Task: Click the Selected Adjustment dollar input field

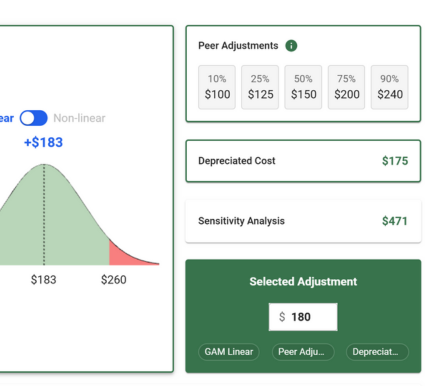Action: pos(303,317)
